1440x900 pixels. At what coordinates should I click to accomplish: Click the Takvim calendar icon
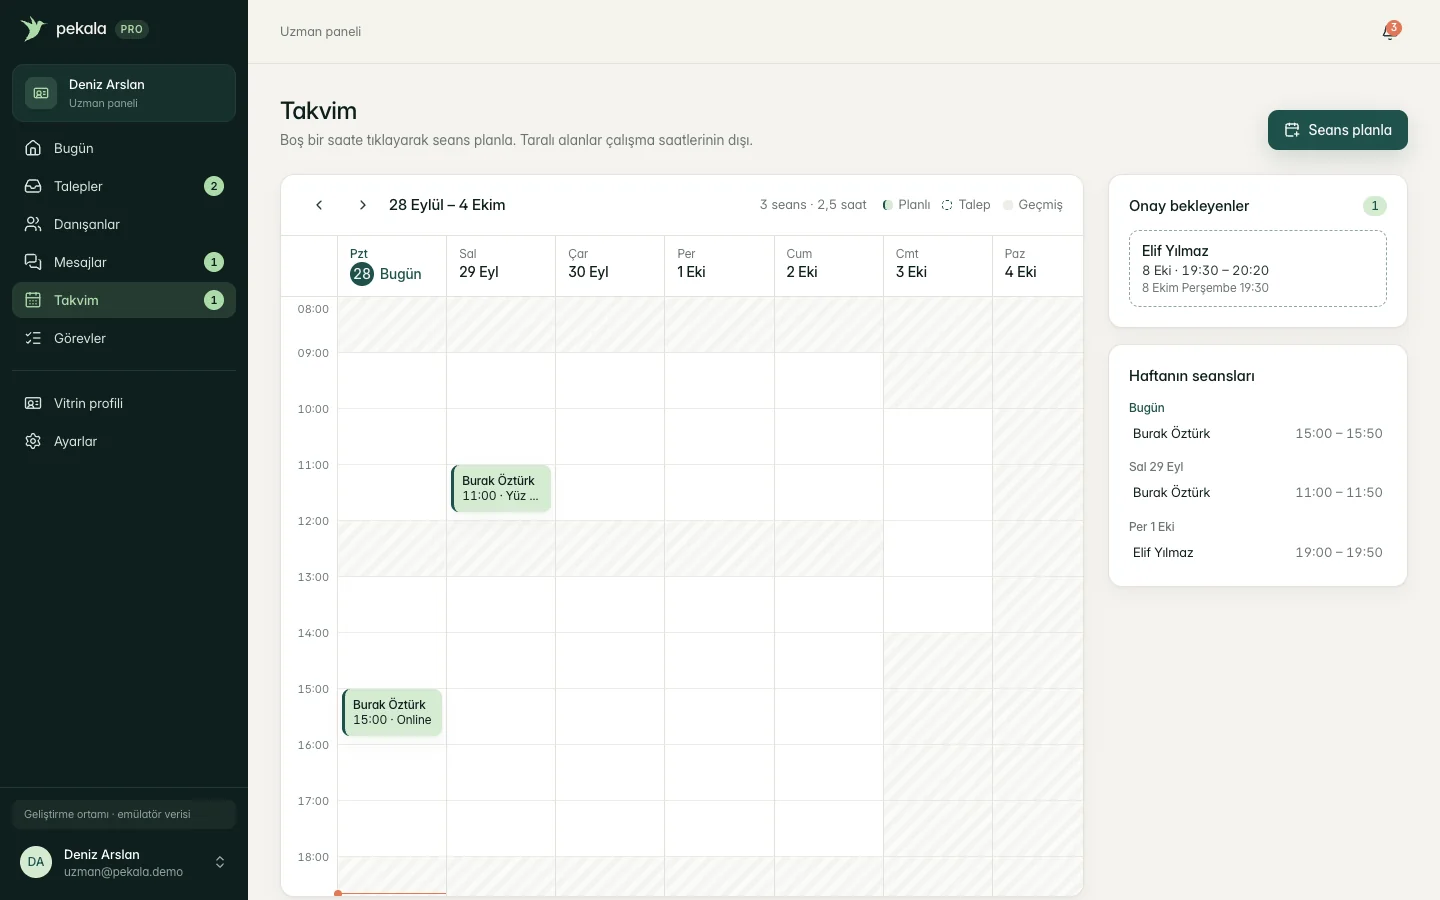[33, 300]
